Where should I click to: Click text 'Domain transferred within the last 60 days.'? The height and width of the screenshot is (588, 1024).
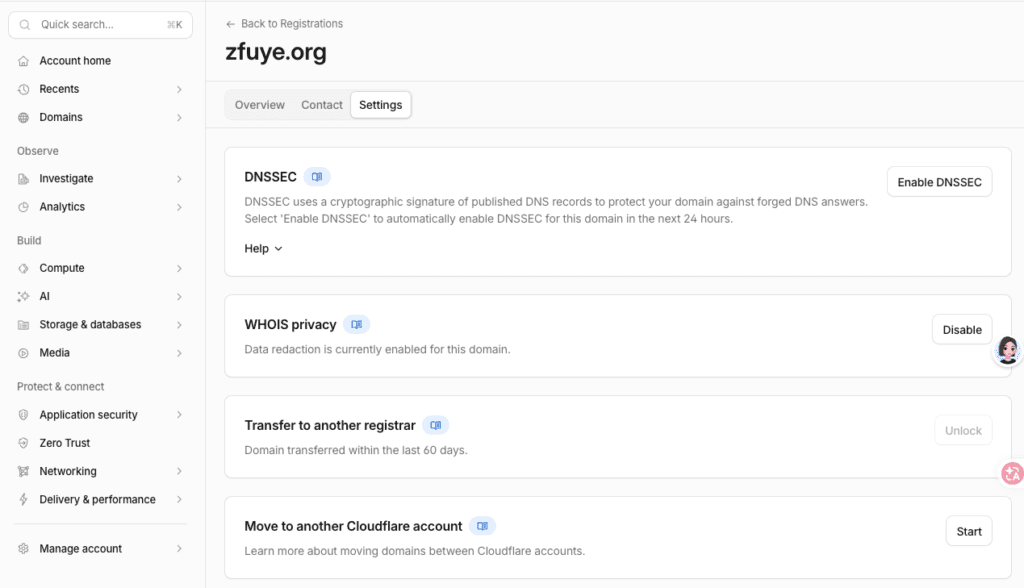pos(356,450)
